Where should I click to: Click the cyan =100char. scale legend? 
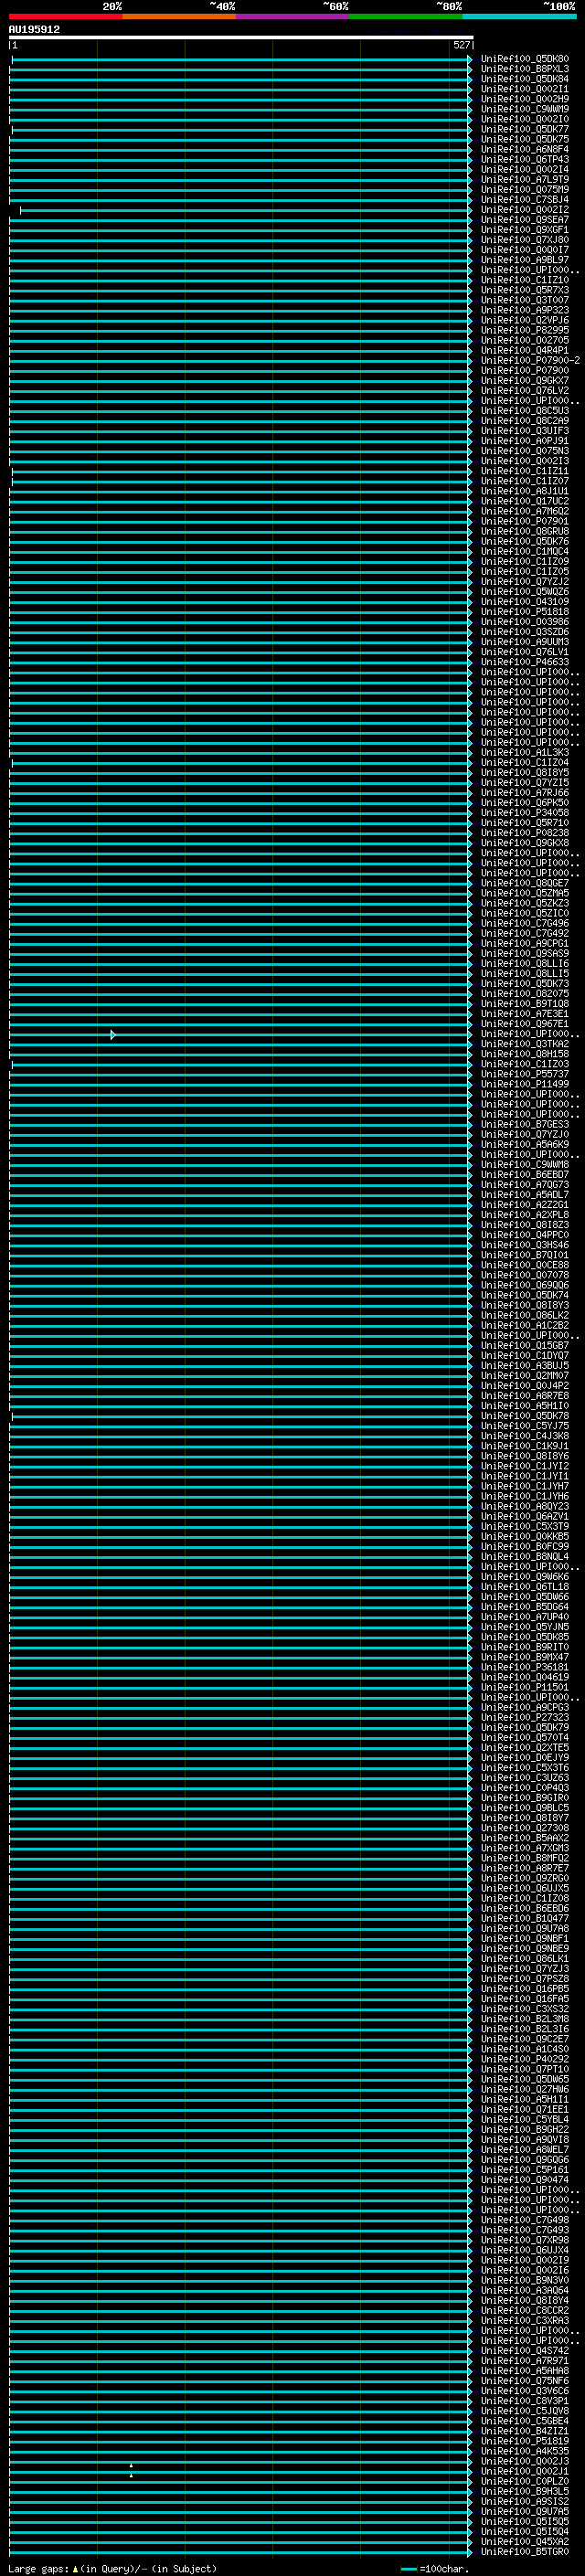point(435,2569)
